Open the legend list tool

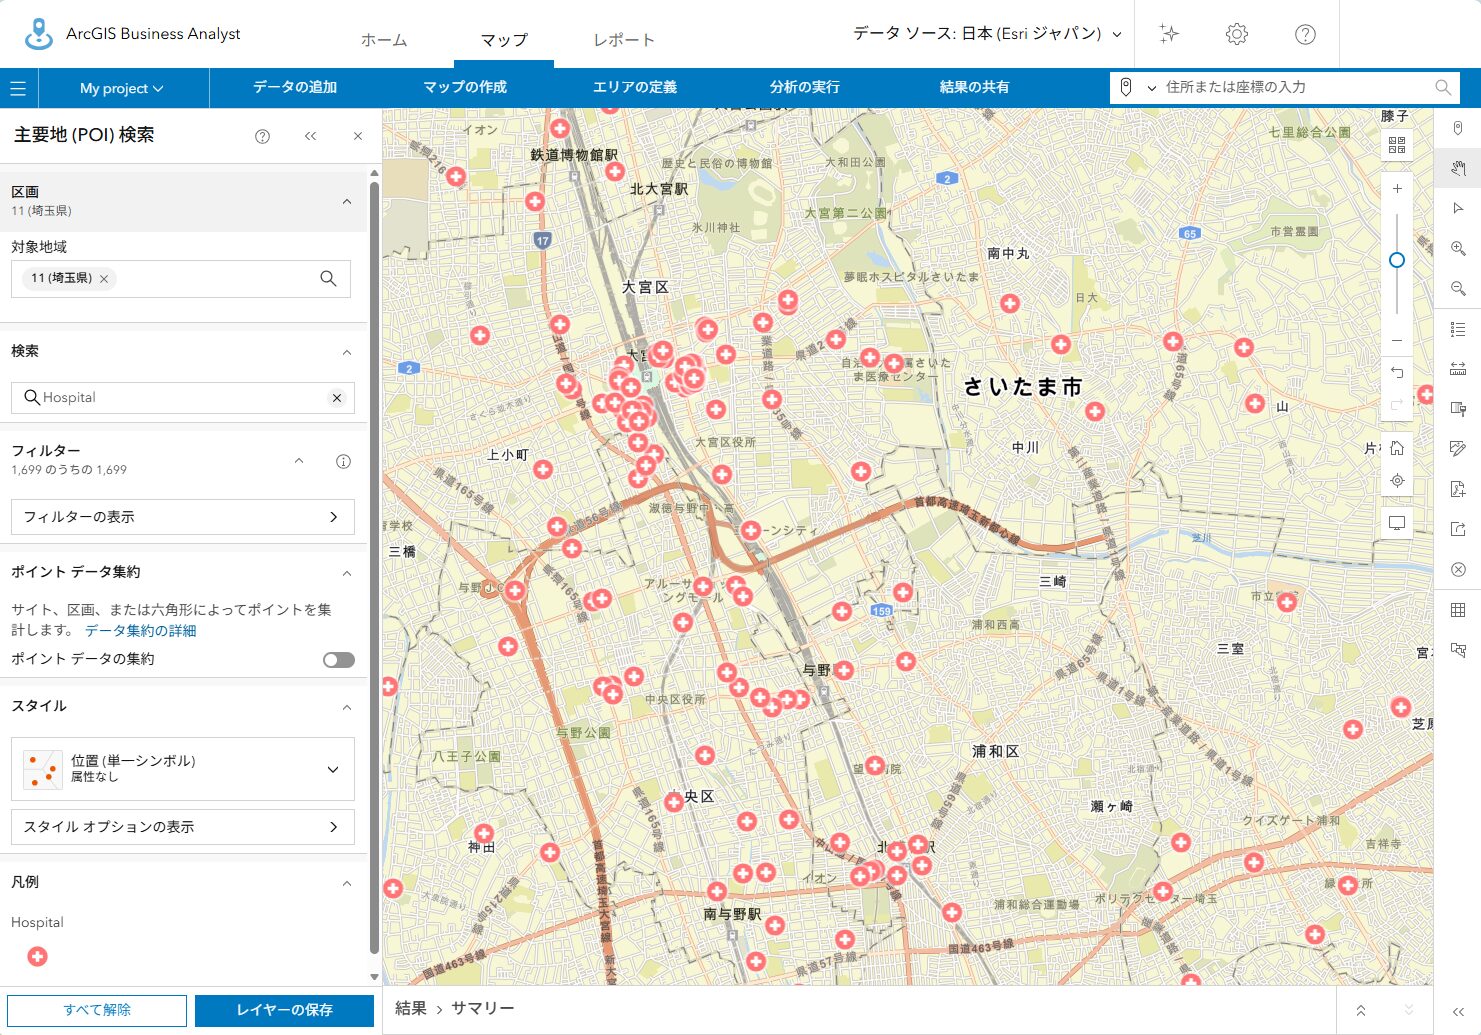(x=1458, y=329)
